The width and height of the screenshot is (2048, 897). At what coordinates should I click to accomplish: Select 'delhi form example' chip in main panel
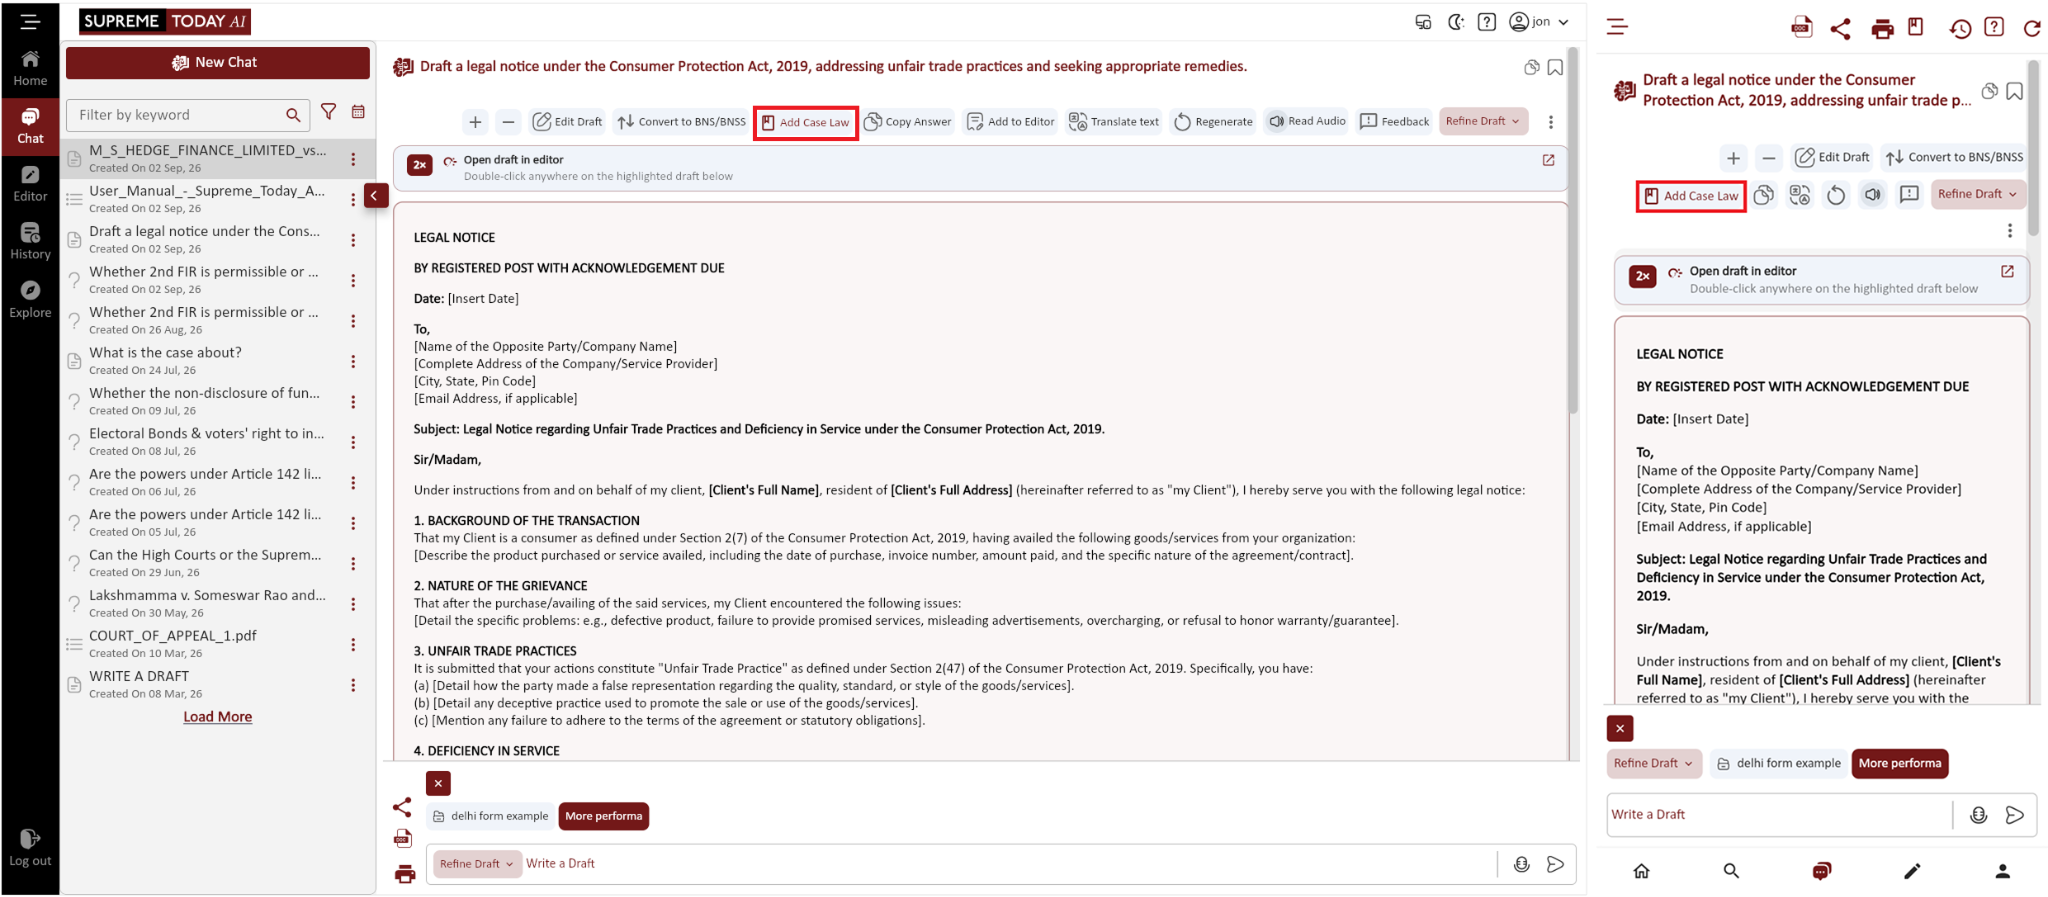pos(490,816)
